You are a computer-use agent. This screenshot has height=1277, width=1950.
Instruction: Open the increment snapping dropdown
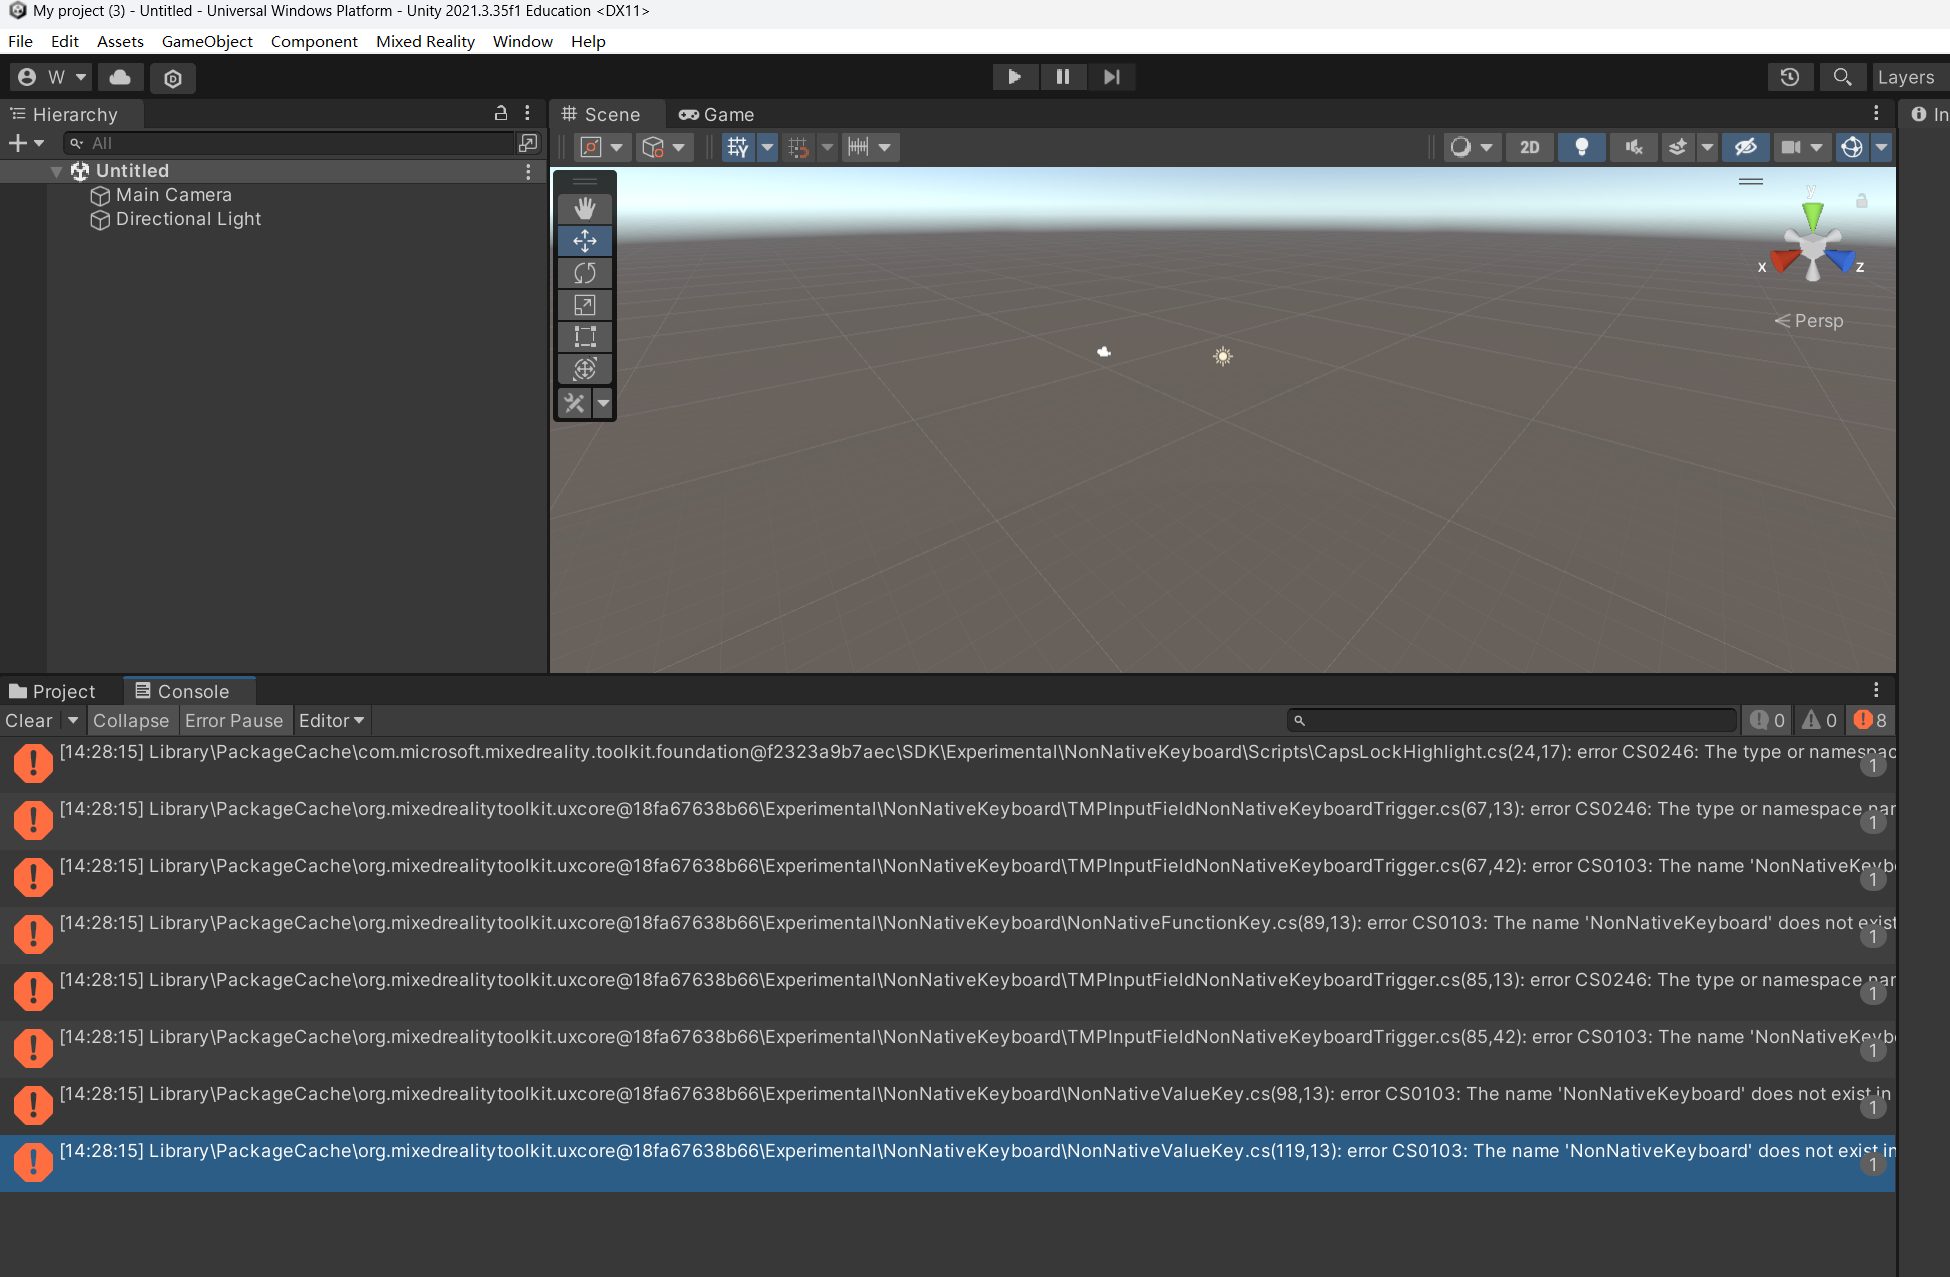[870, 147]
